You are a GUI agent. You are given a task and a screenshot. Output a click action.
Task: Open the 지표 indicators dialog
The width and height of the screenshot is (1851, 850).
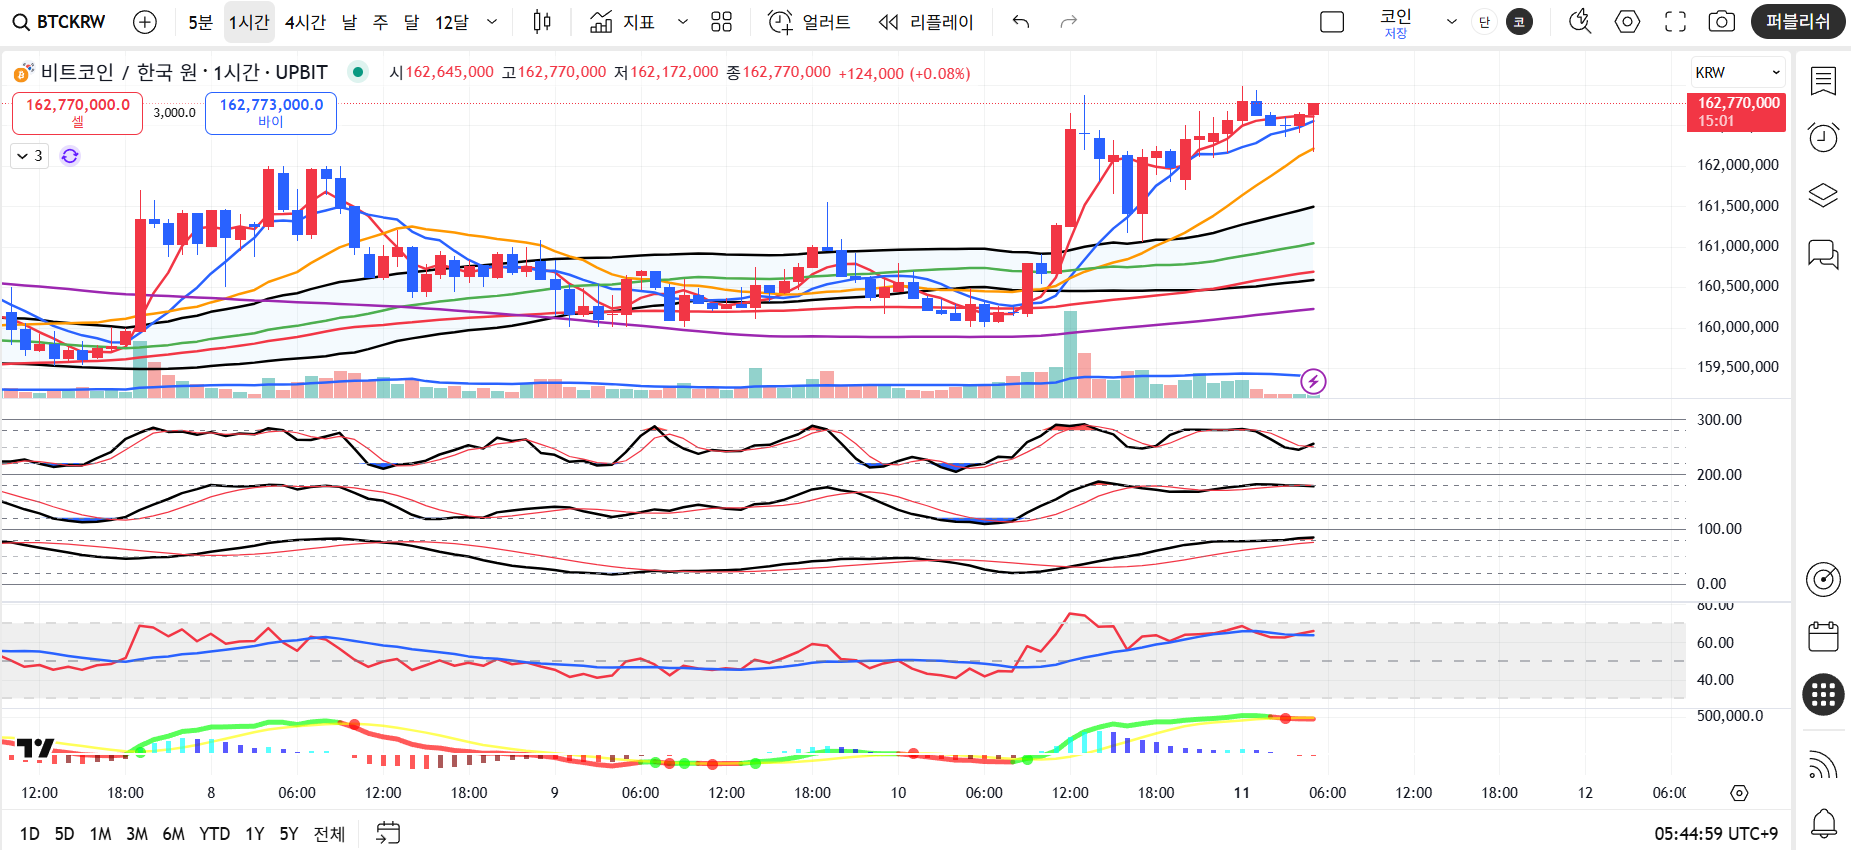click(622, 22)
